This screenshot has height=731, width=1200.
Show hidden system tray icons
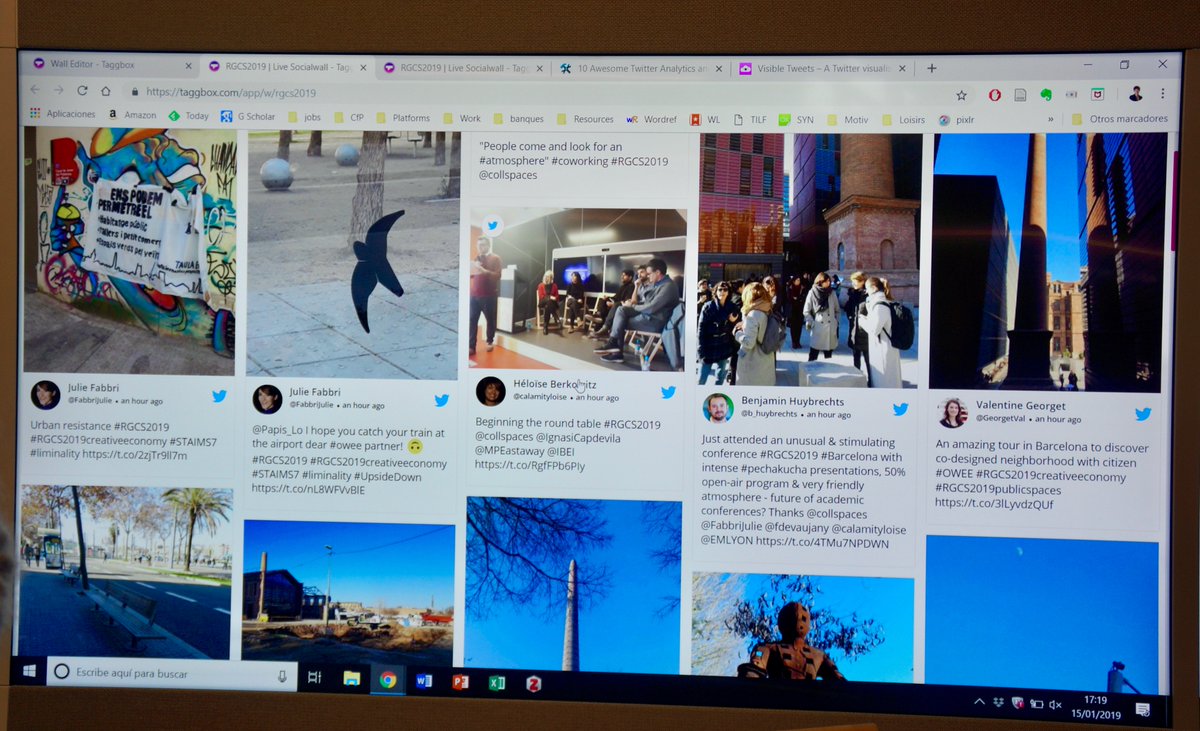[x=979, y=703]
